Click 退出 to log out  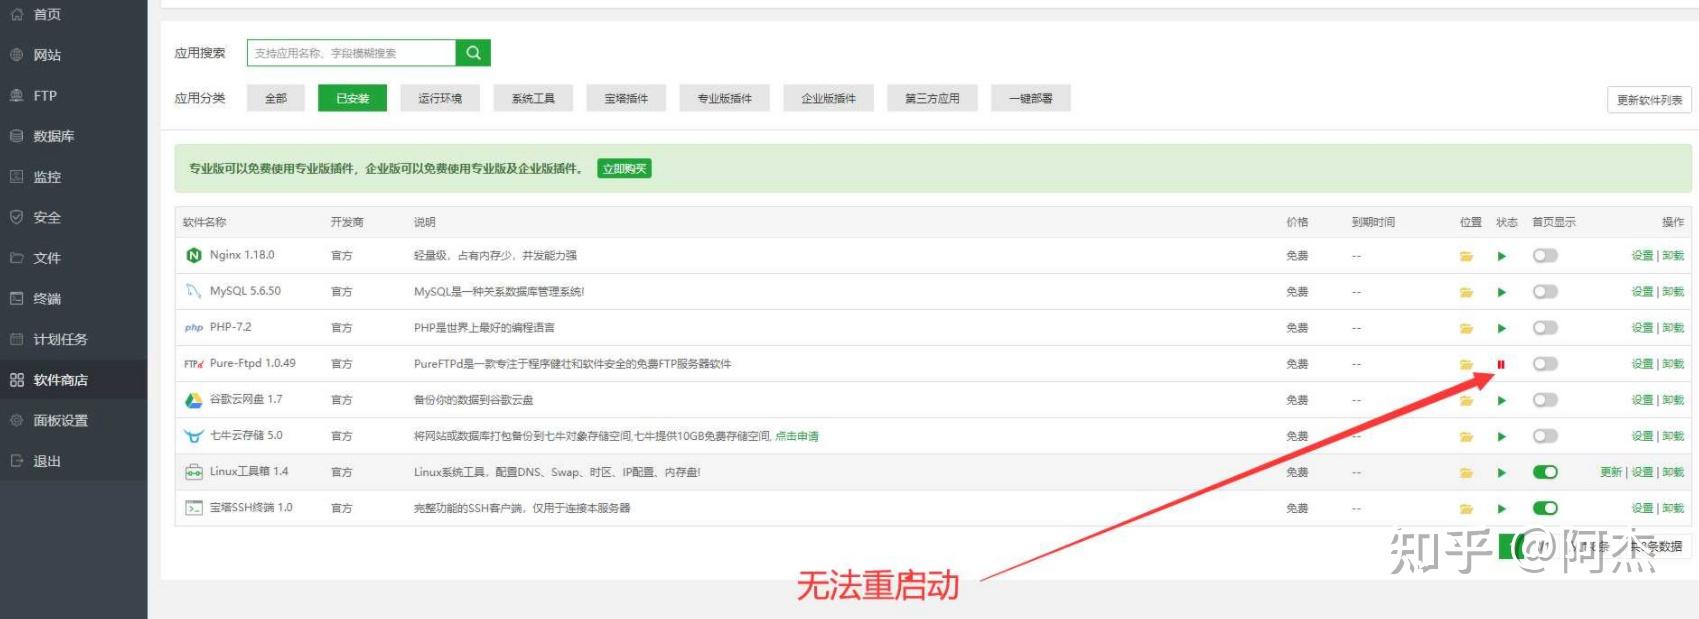point(47,461)
